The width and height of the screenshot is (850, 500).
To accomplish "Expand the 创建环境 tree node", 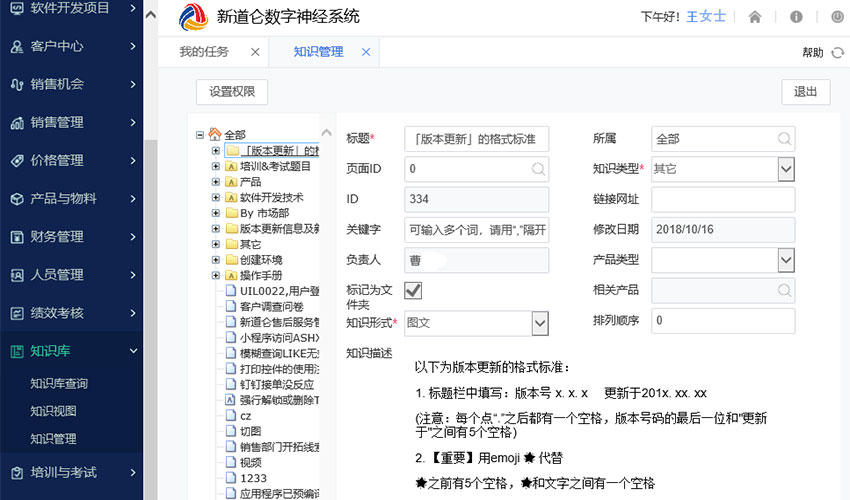I will tap(216, 260).
